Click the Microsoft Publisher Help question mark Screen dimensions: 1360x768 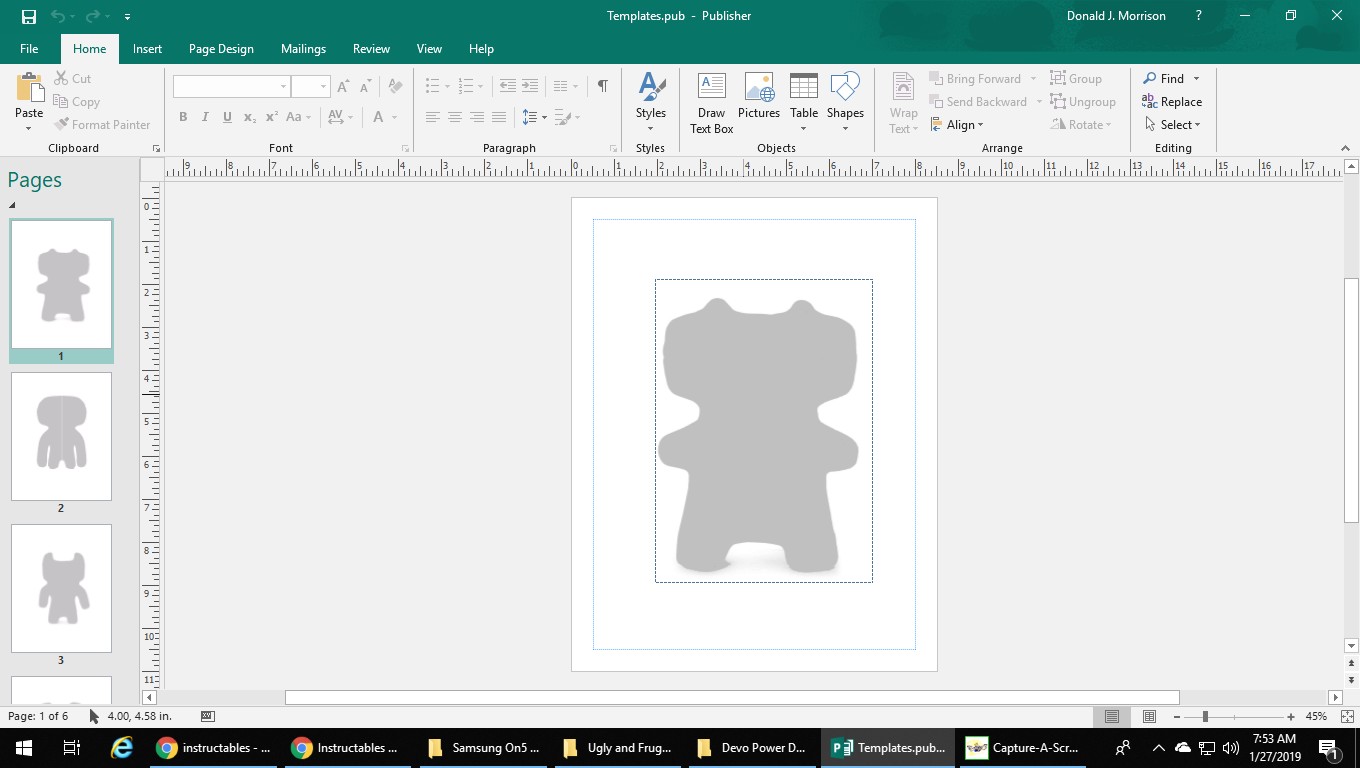(1199, 16)
